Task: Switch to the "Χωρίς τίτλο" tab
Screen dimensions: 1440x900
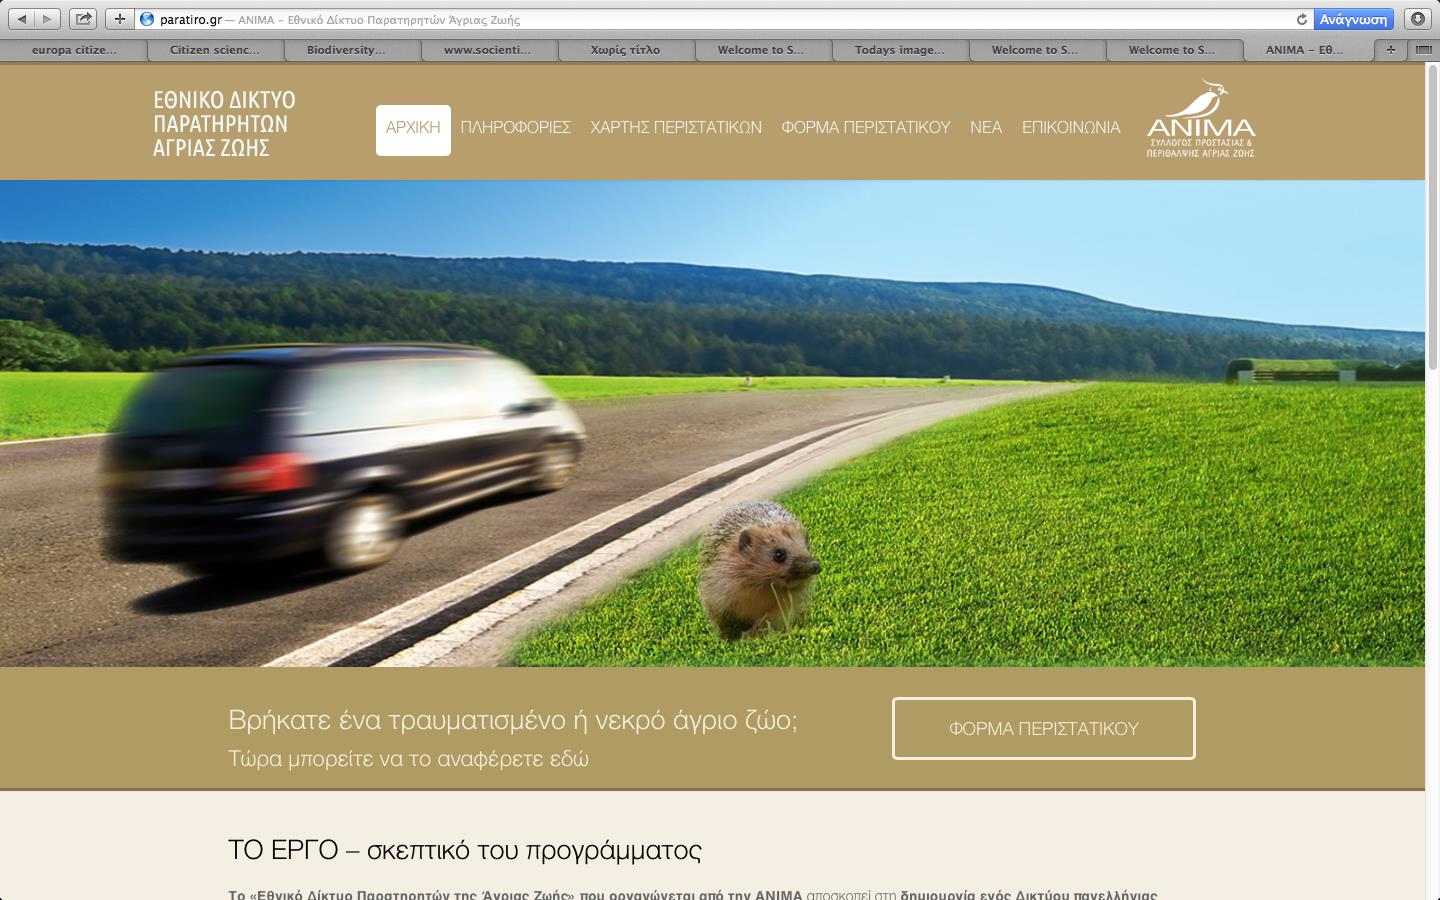Action: tap(626, 50)
